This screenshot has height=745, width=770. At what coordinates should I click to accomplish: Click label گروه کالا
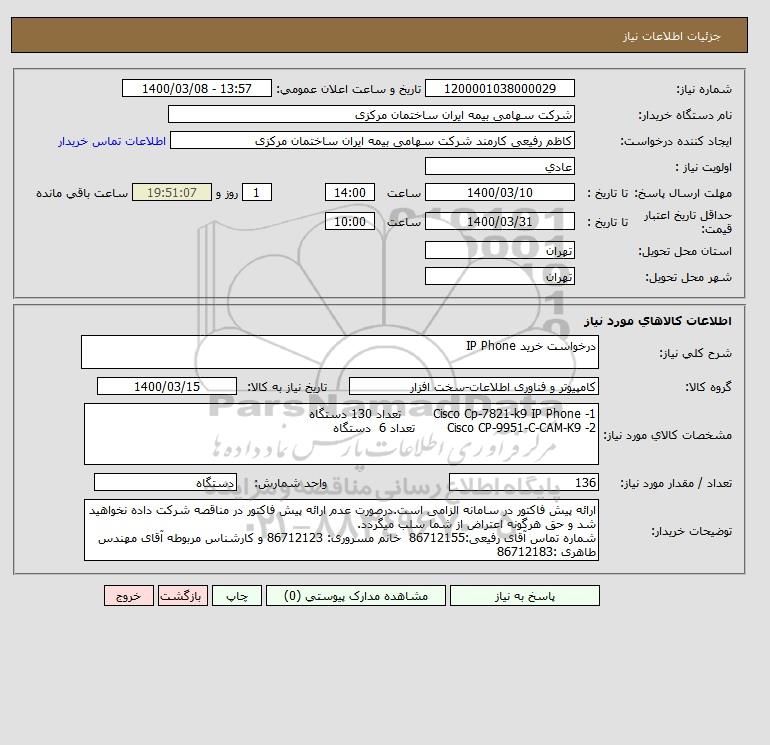click(x=708, y=387)
